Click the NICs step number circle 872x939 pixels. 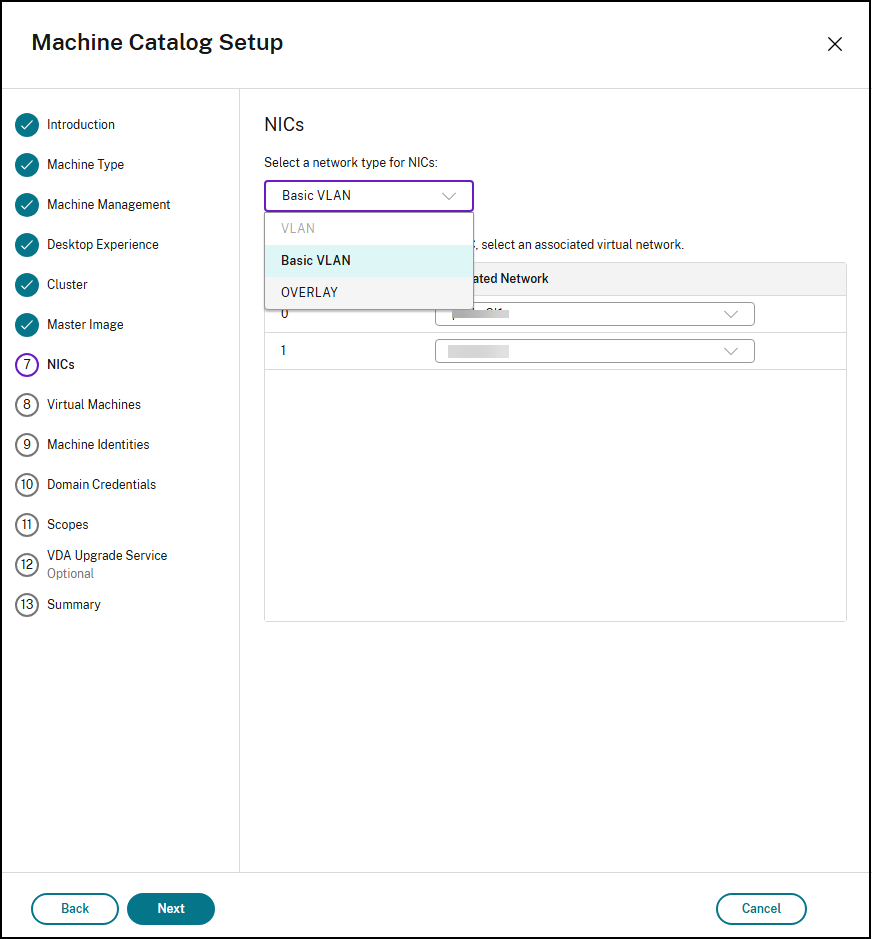[x=27, y=365]
